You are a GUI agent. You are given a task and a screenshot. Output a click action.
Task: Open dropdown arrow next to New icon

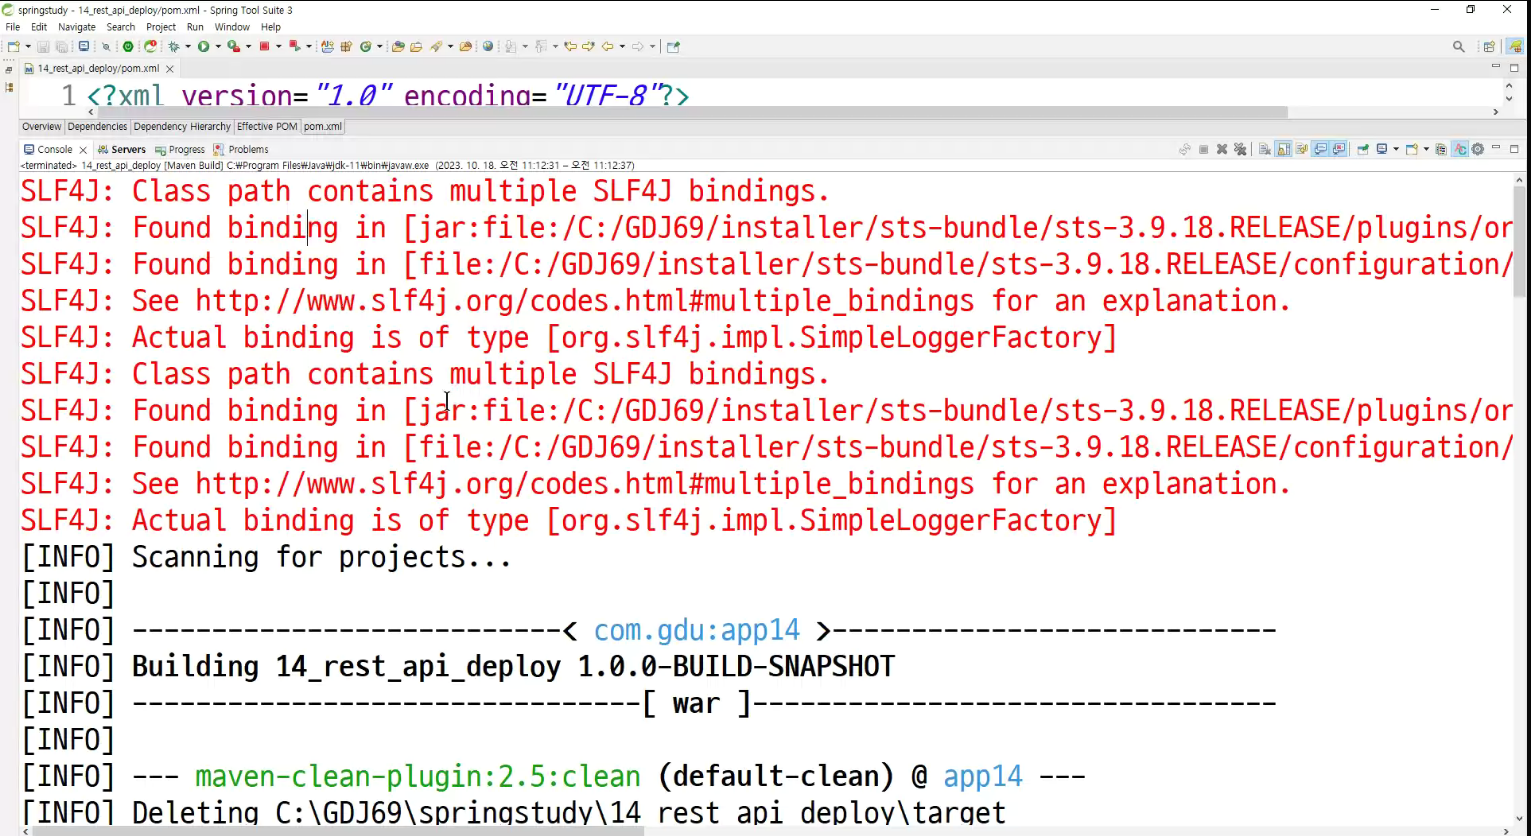click(28, 46)
